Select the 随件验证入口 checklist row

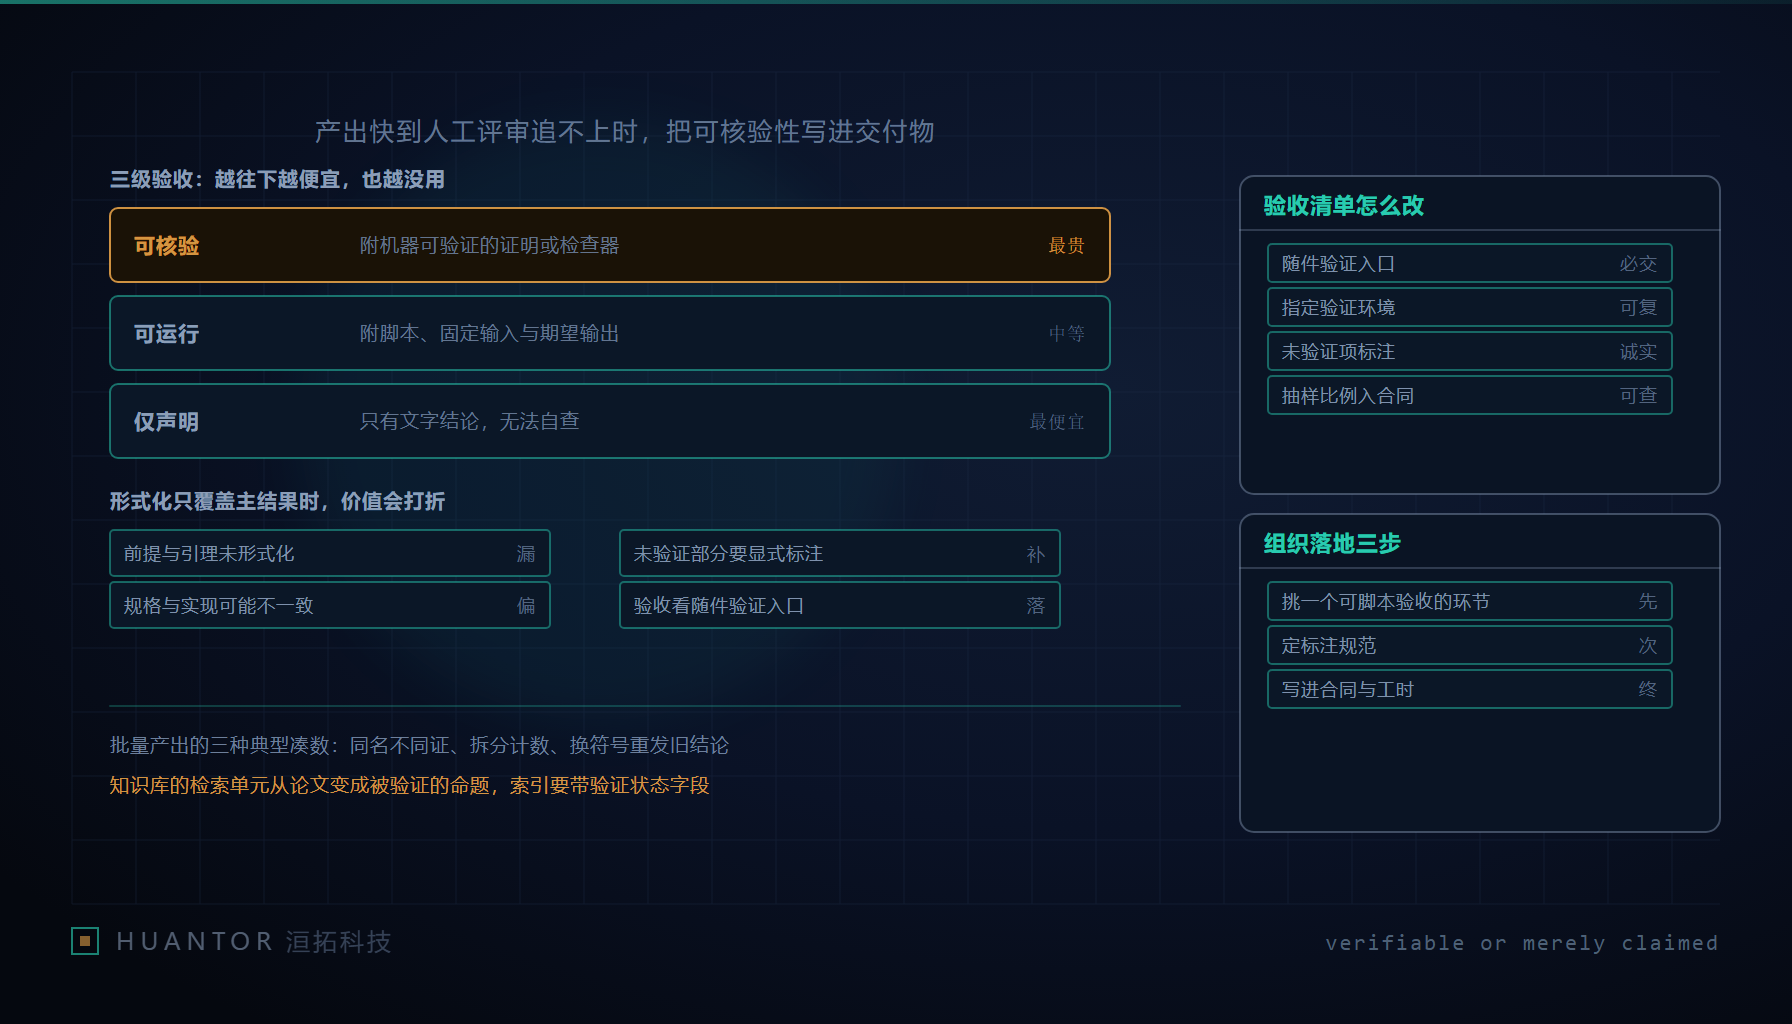pos(1470,263)
